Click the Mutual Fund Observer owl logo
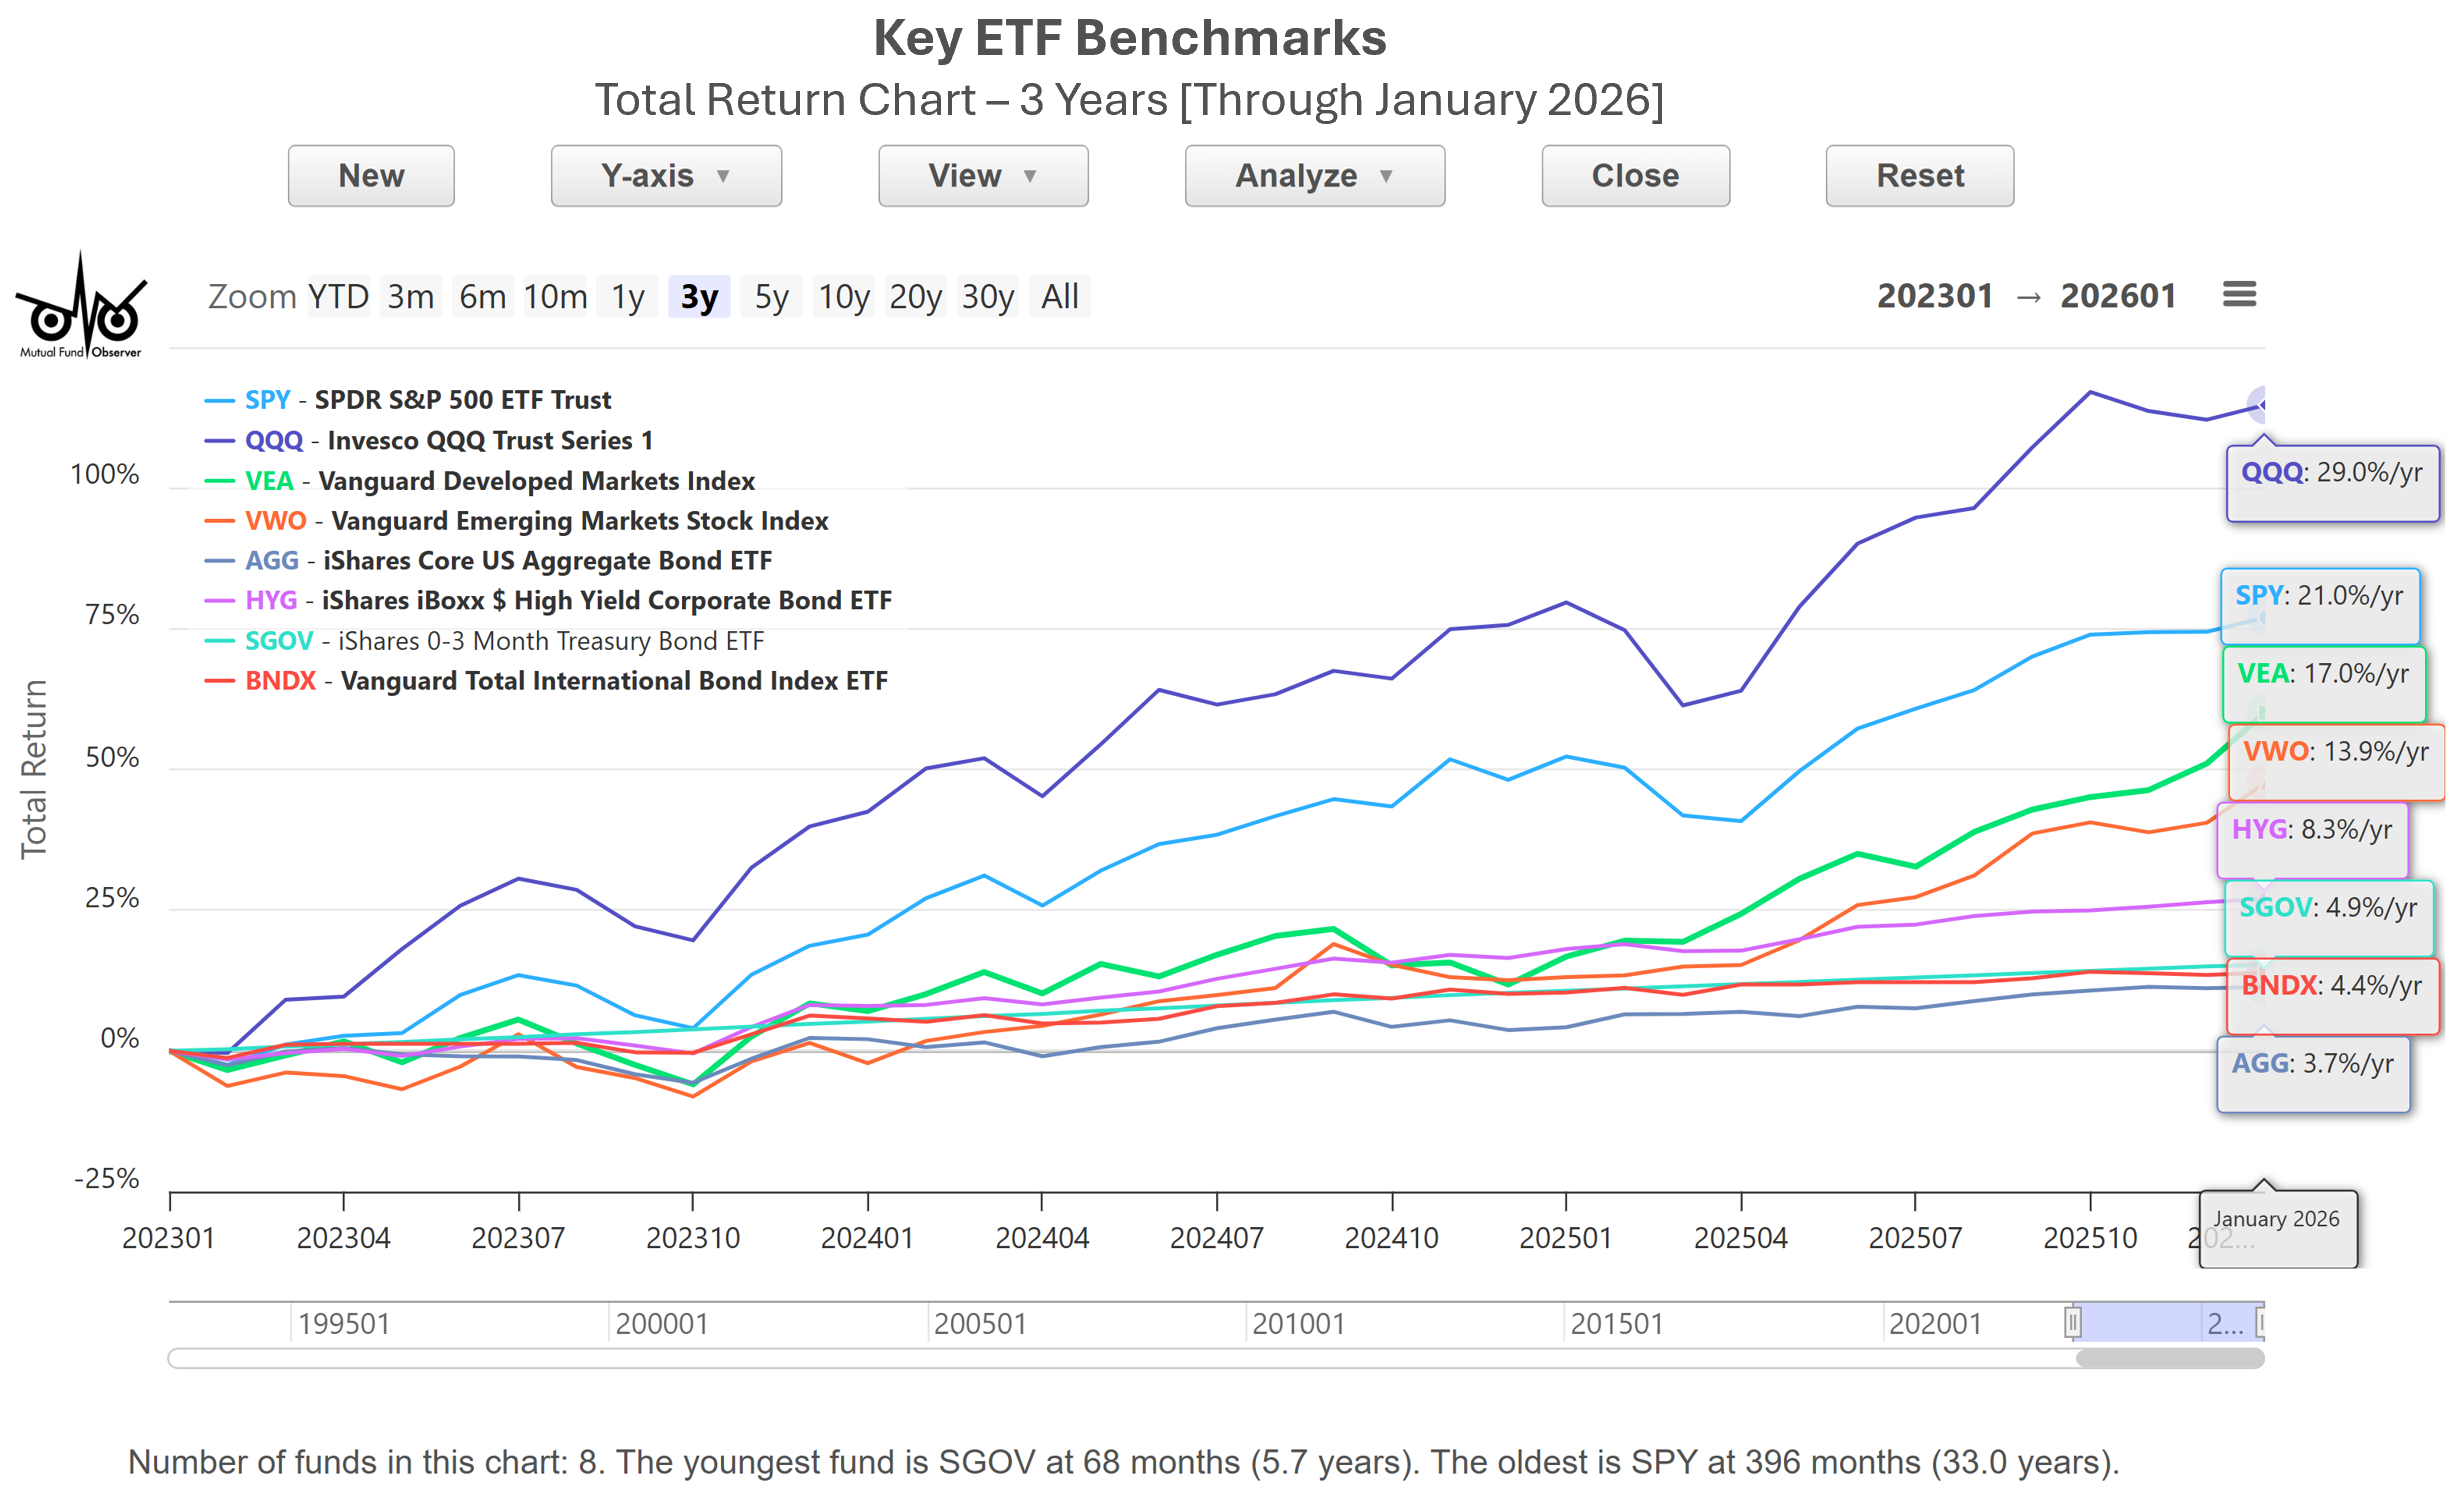 click(x=80, y=306)
